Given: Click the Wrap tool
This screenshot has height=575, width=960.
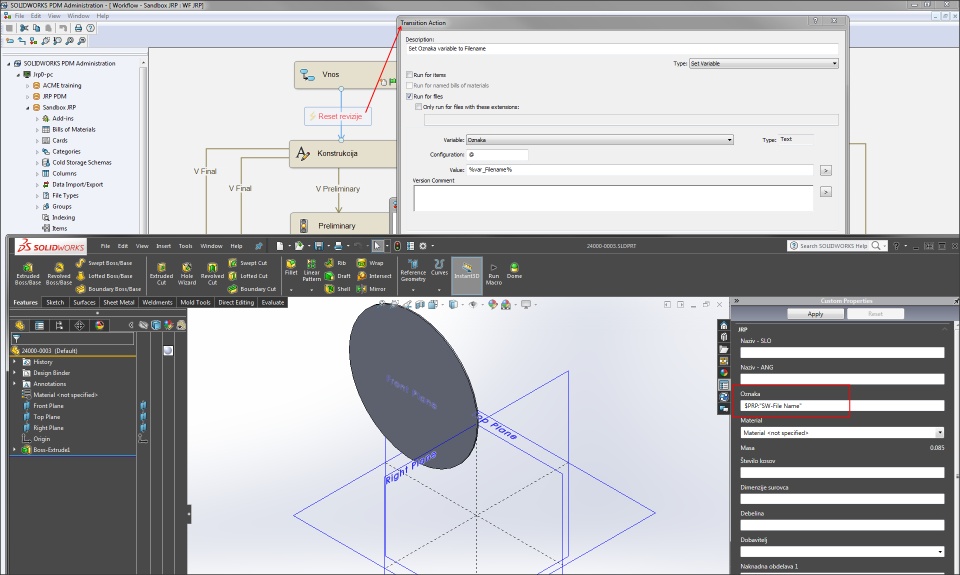Looking at the screenshot, I should tap(370, 263).
